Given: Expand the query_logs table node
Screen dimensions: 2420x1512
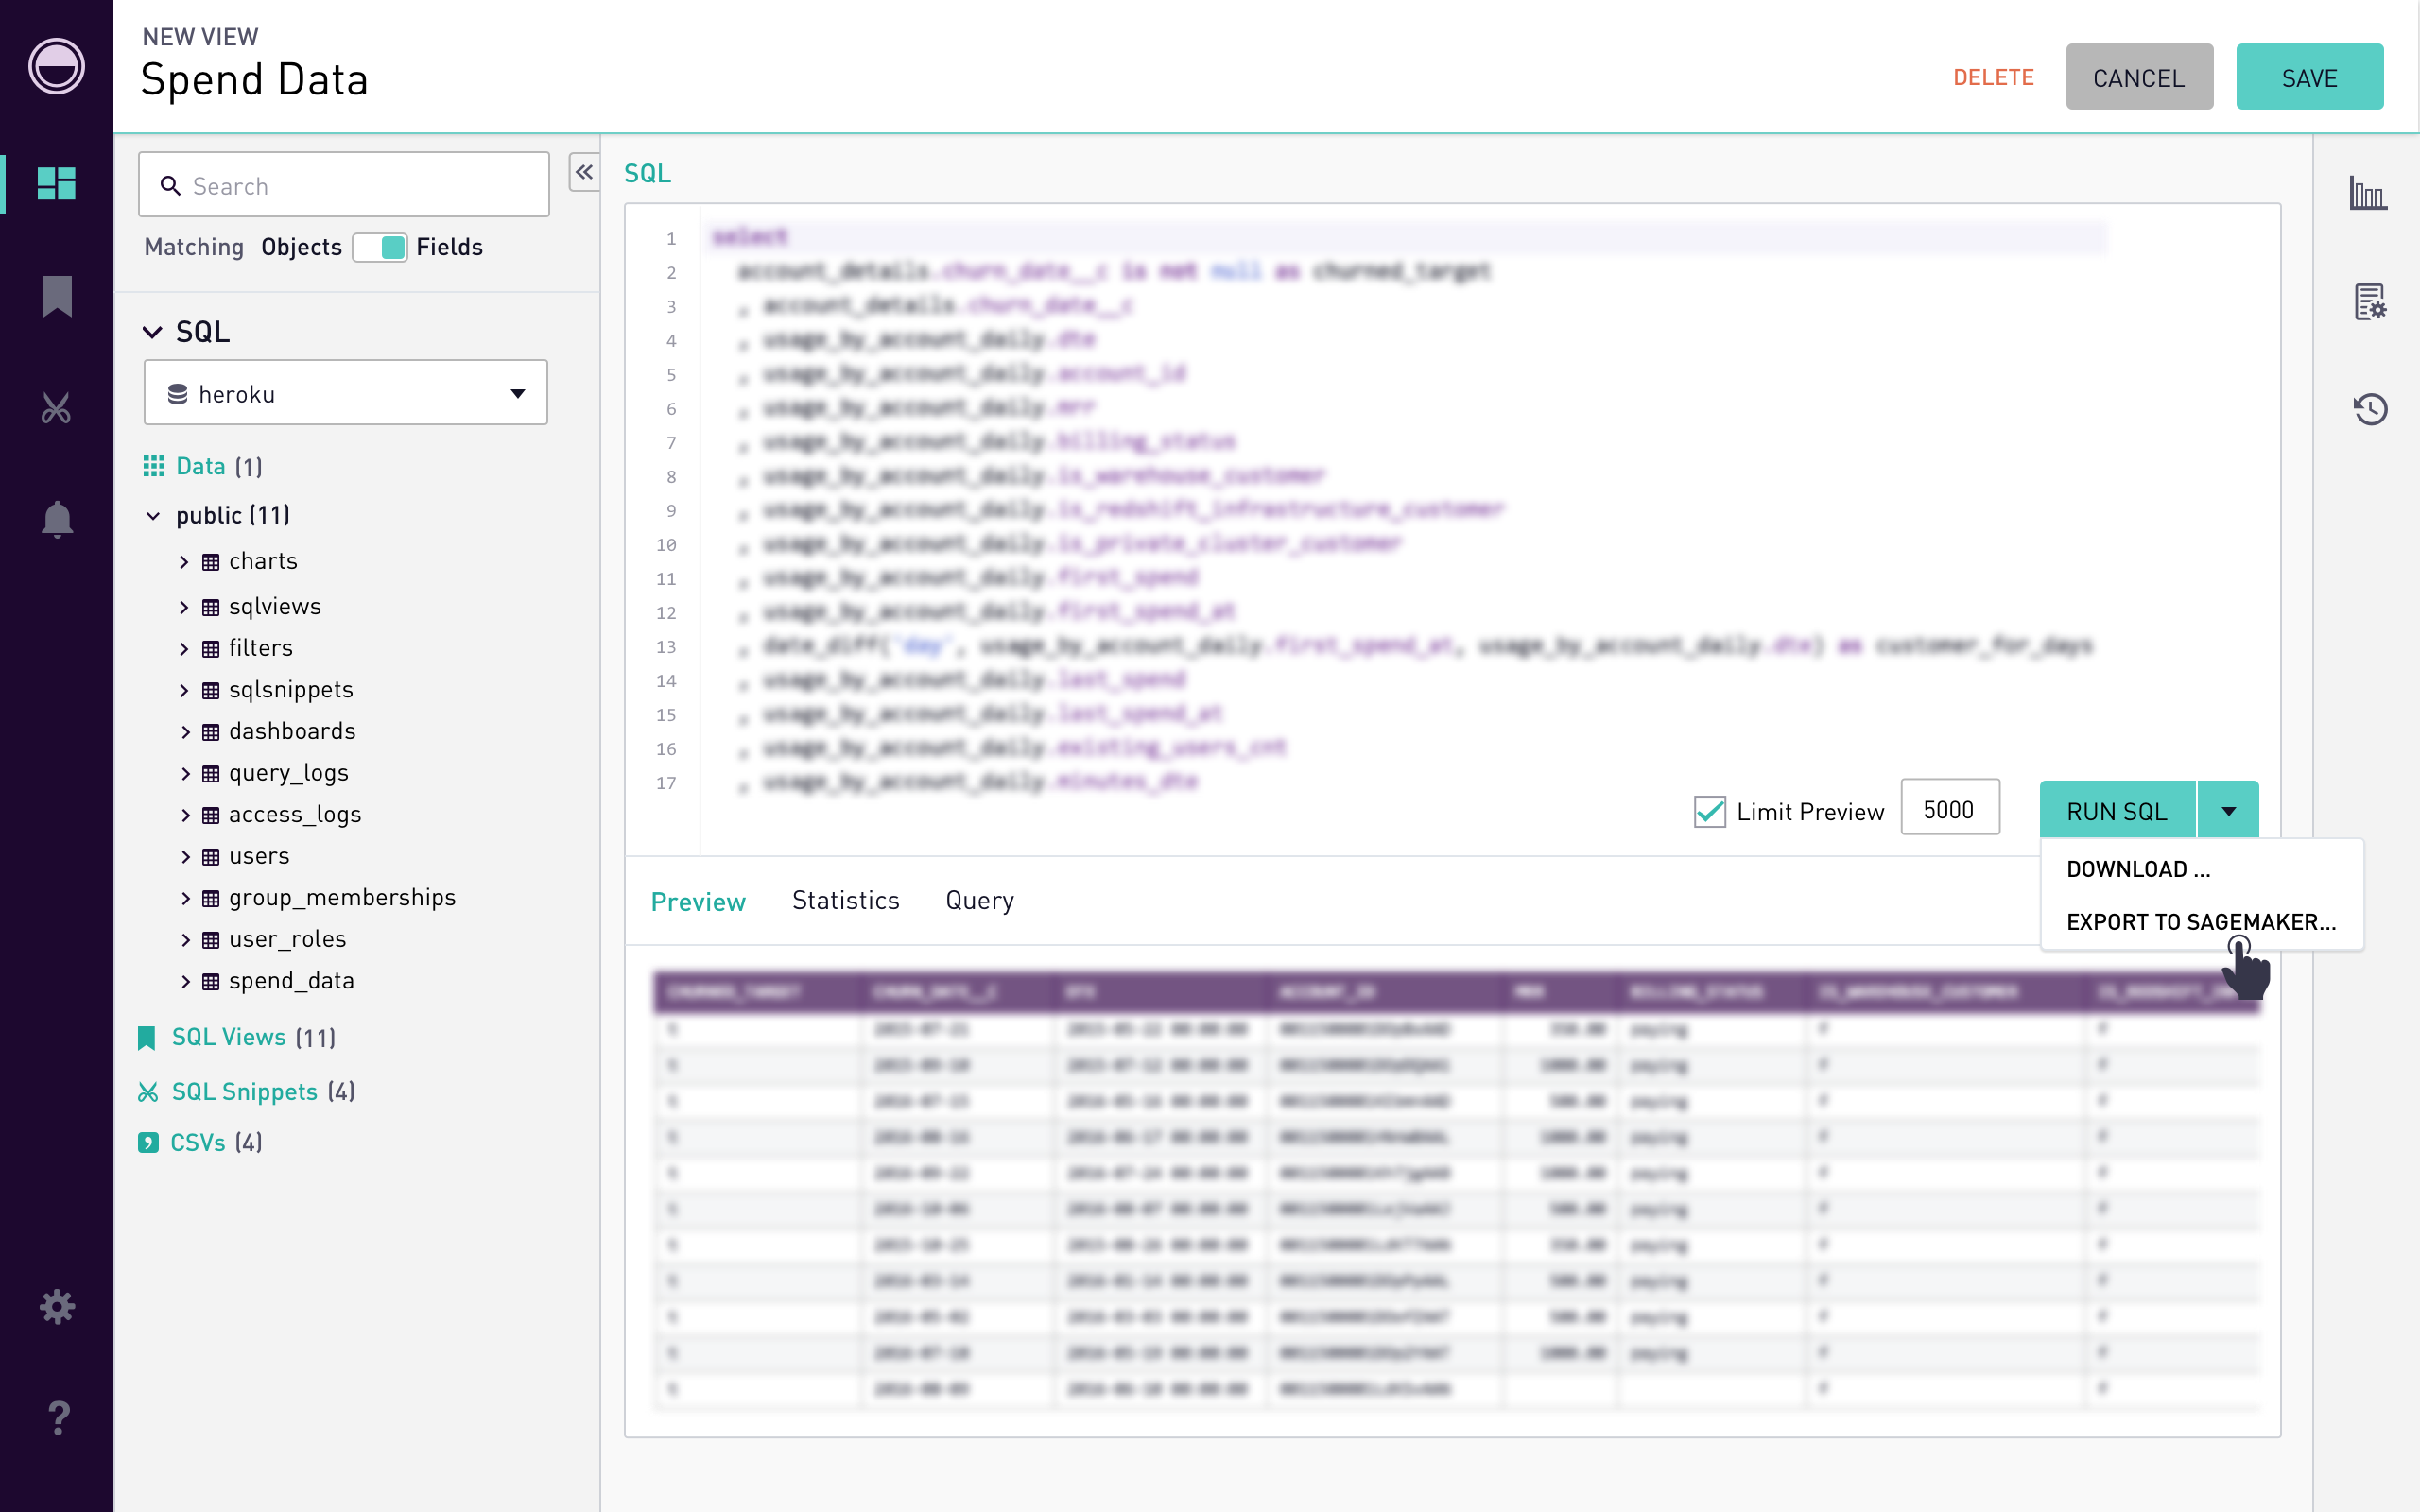Looking at the screenshot, I should coord(184,773).
